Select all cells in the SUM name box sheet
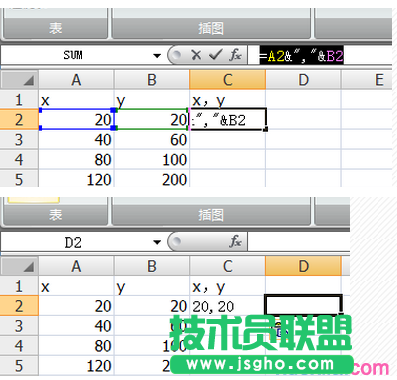 coord(19,80)
